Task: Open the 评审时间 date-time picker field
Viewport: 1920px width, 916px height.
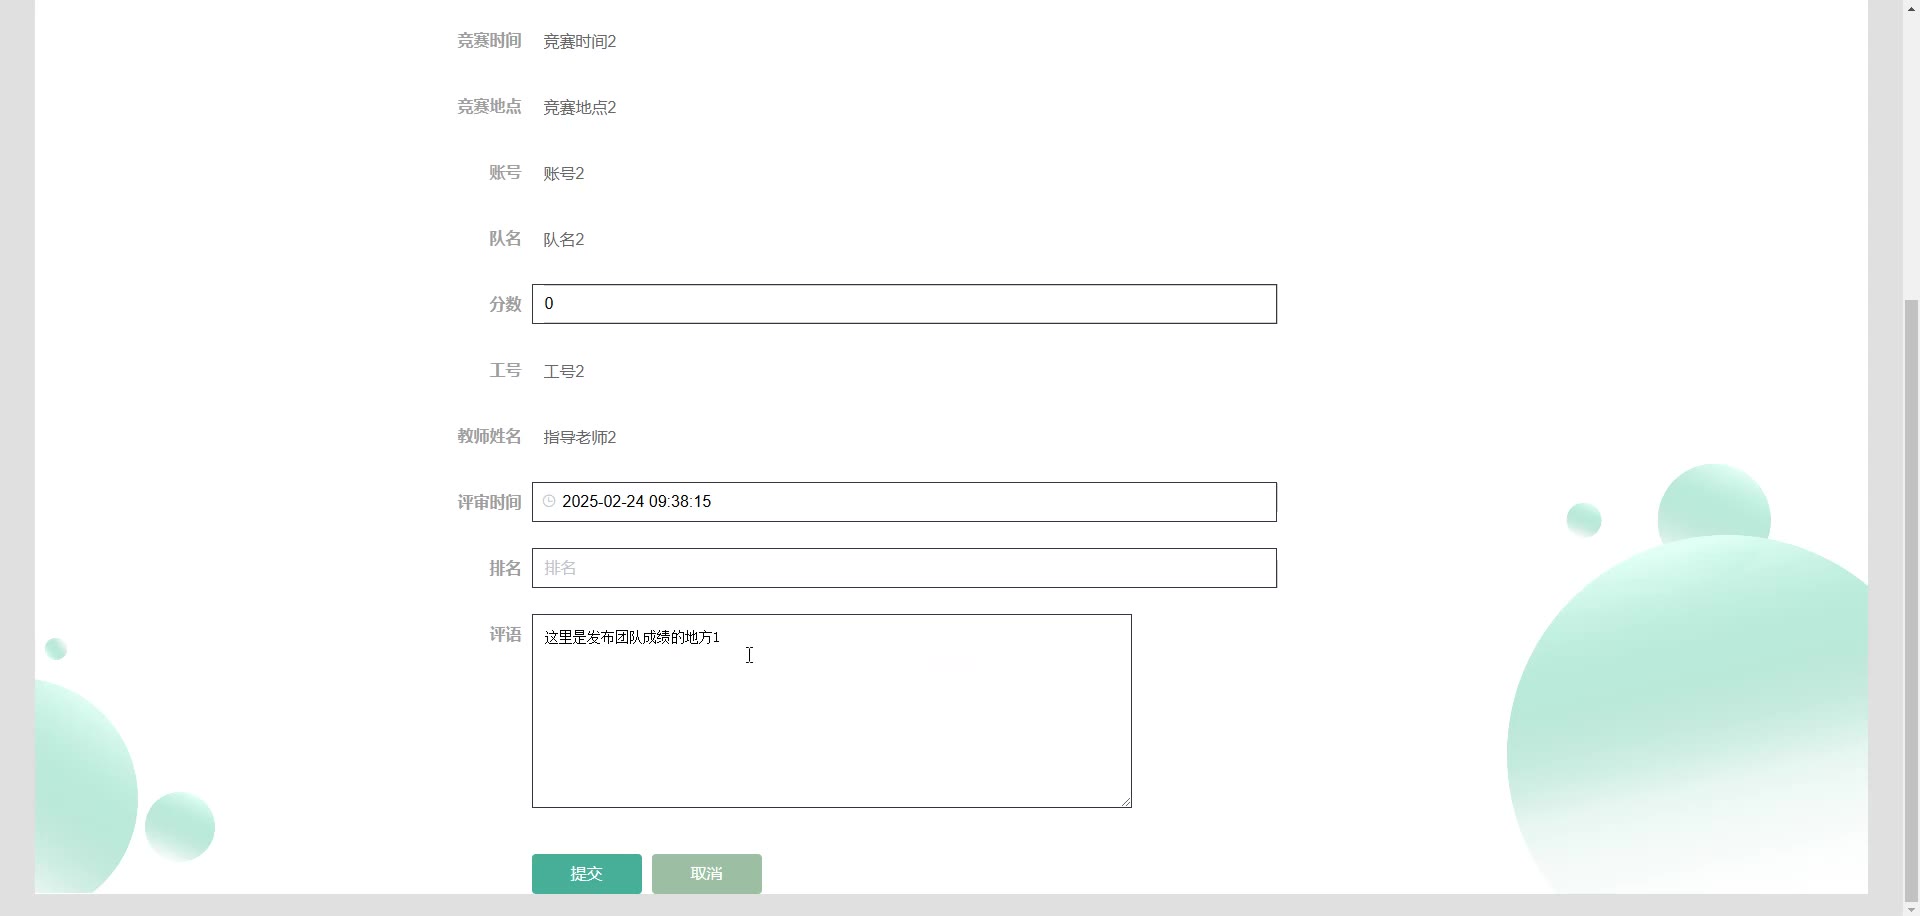Action: [904, 502]
